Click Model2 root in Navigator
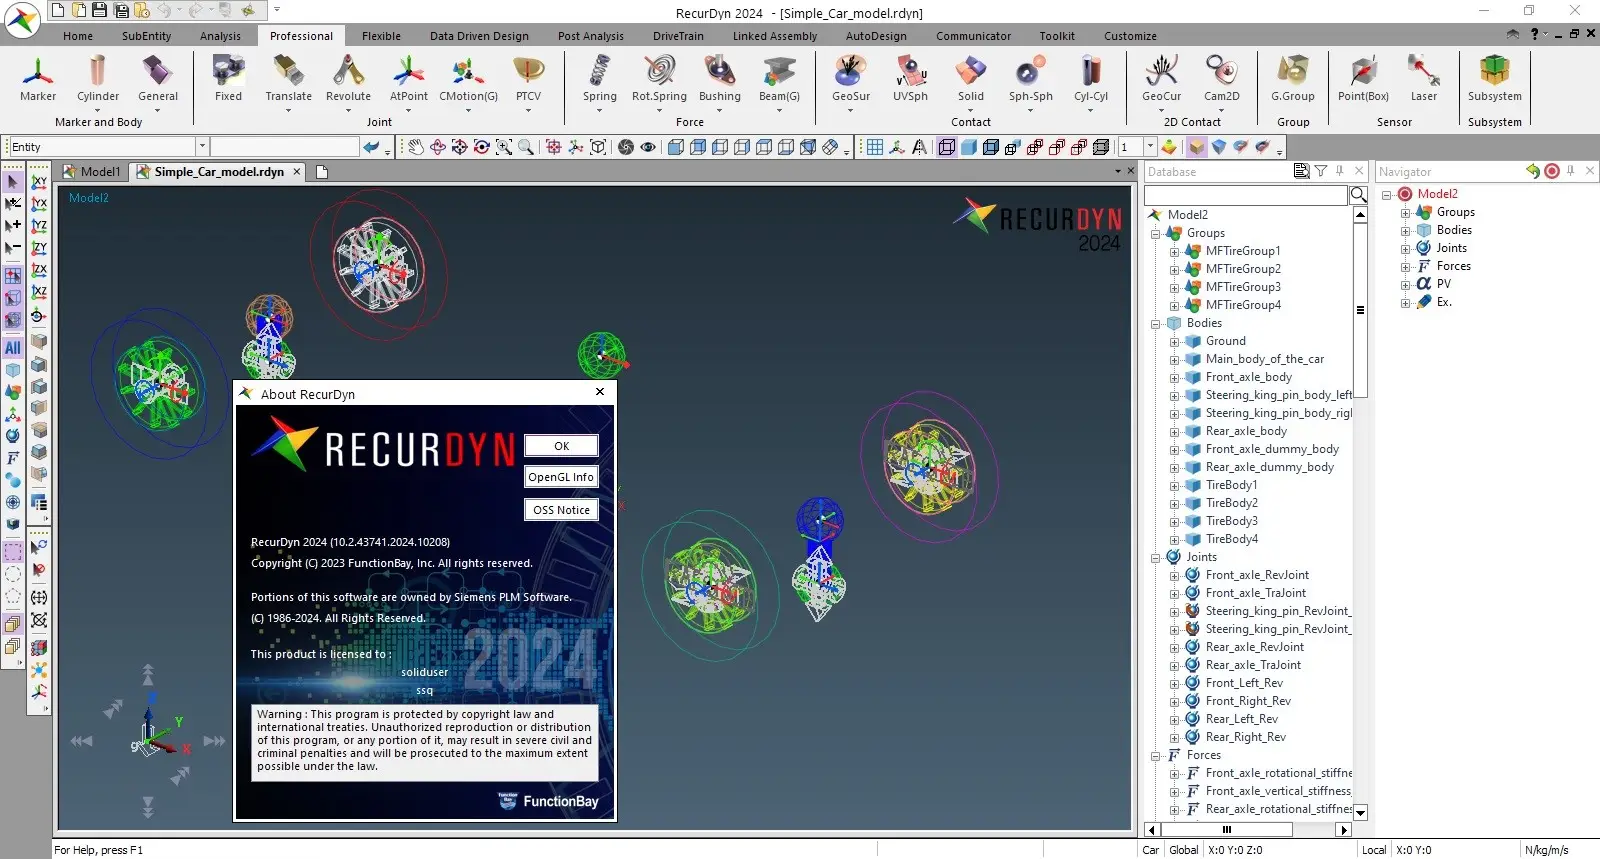The width and height of the screenshot is (1600, 859). coord(1437,194)
